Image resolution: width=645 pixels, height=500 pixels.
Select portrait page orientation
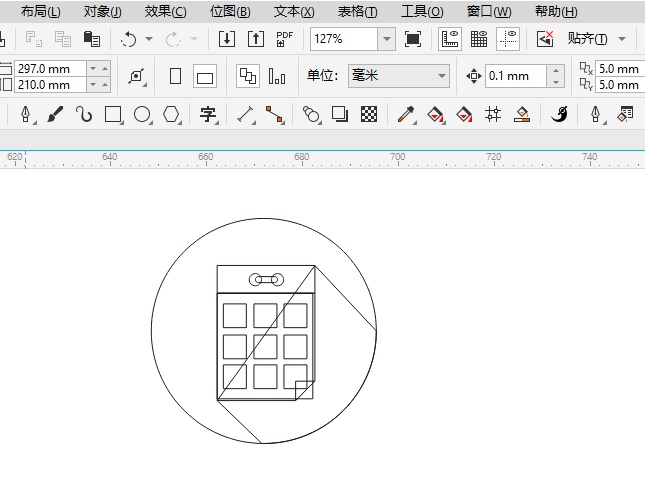[176, 76]
